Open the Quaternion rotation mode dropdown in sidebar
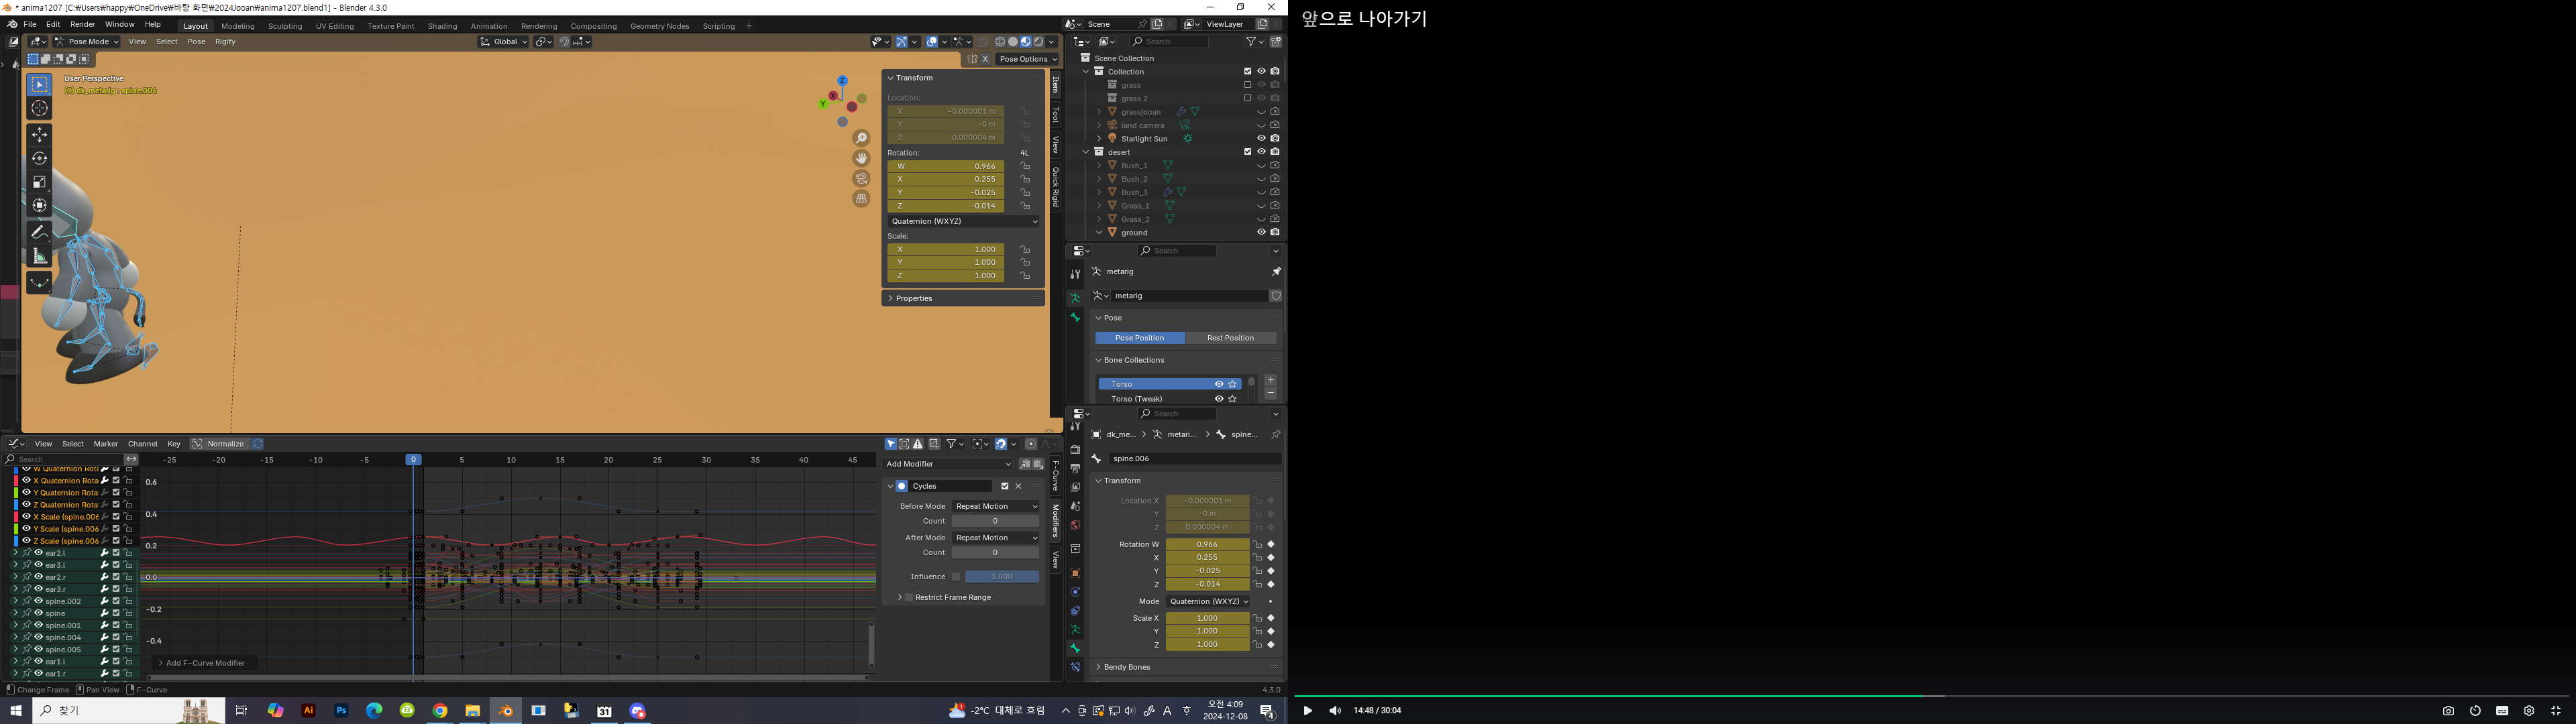Viewport: 2576px width, 724px height. pos(964,221)
